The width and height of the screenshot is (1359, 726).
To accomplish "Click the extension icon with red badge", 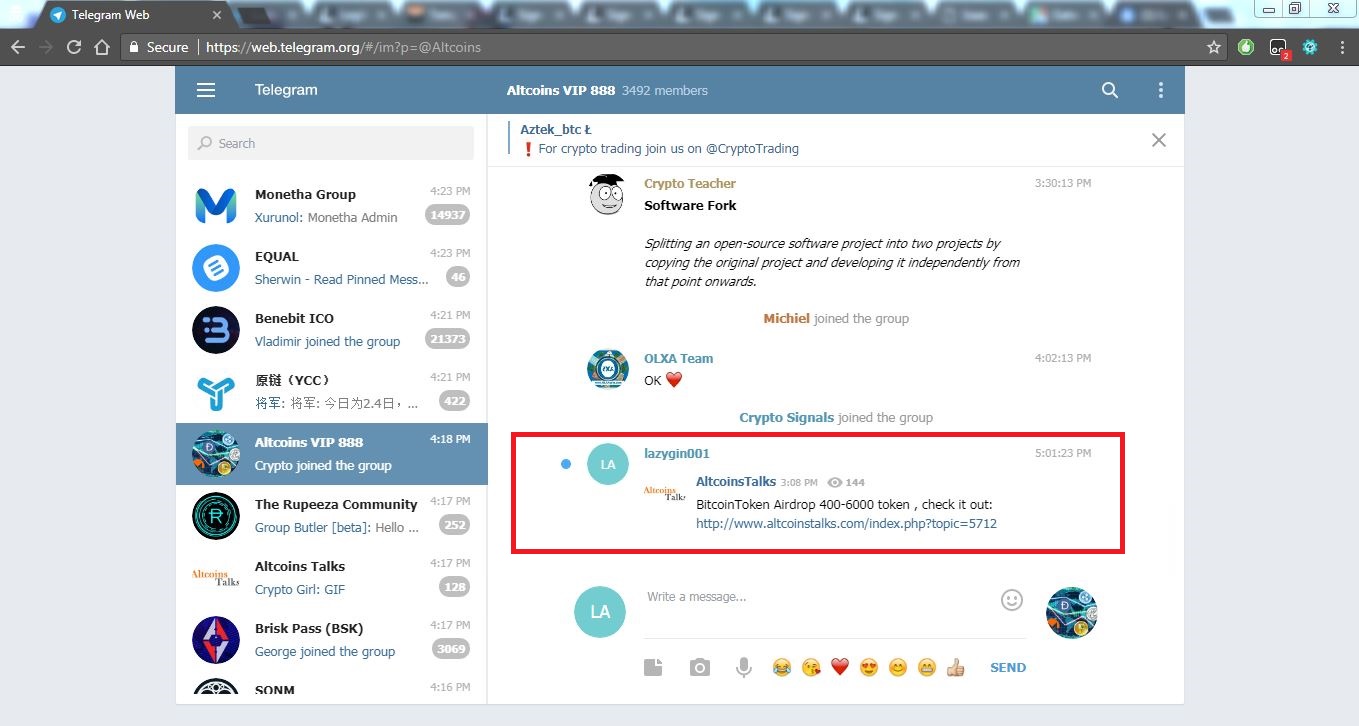I will coord(1278,48).
